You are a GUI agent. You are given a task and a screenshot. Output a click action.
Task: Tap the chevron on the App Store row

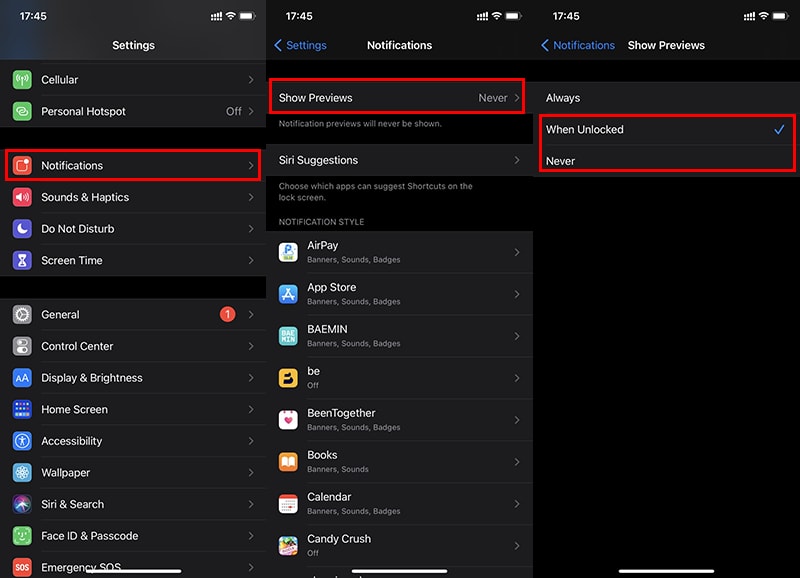pyautogui.click(x=517, y=294)
